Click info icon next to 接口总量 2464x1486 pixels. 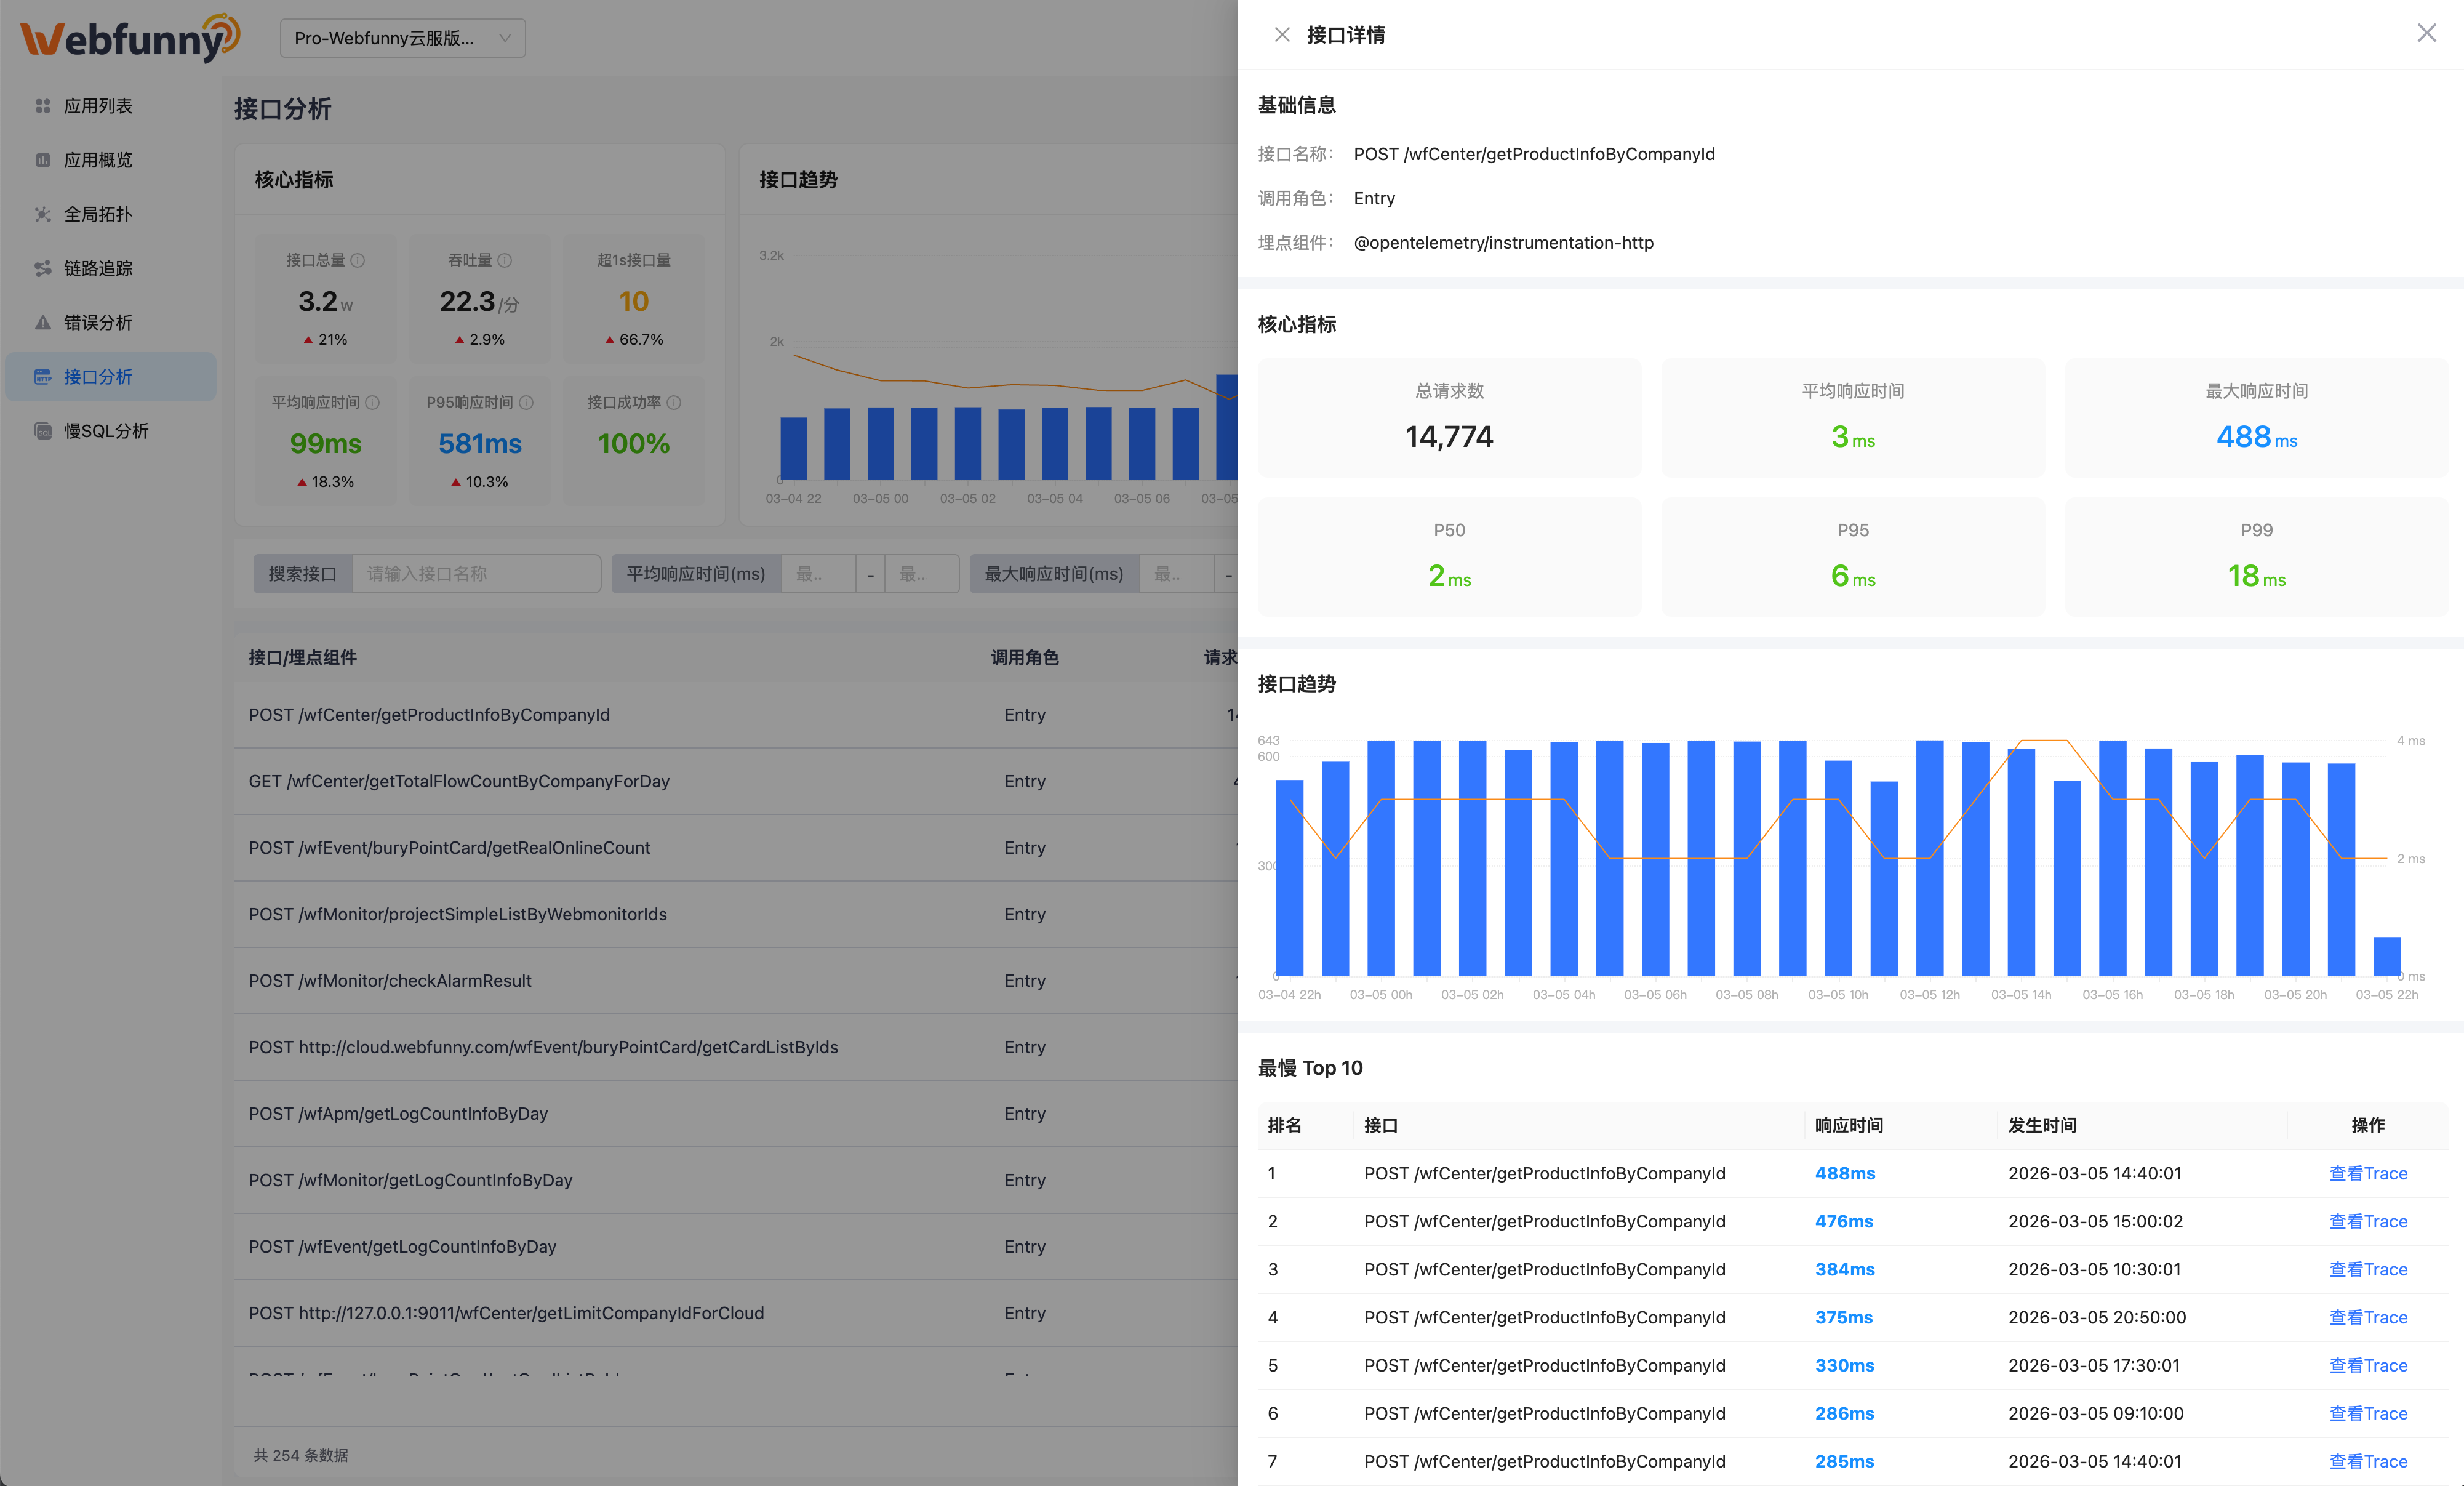[x=358, y=260]
